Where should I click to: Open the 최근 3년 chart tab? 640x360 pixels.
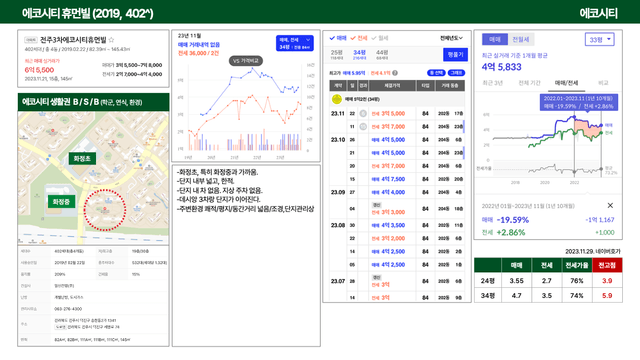[x=493, y=83]
